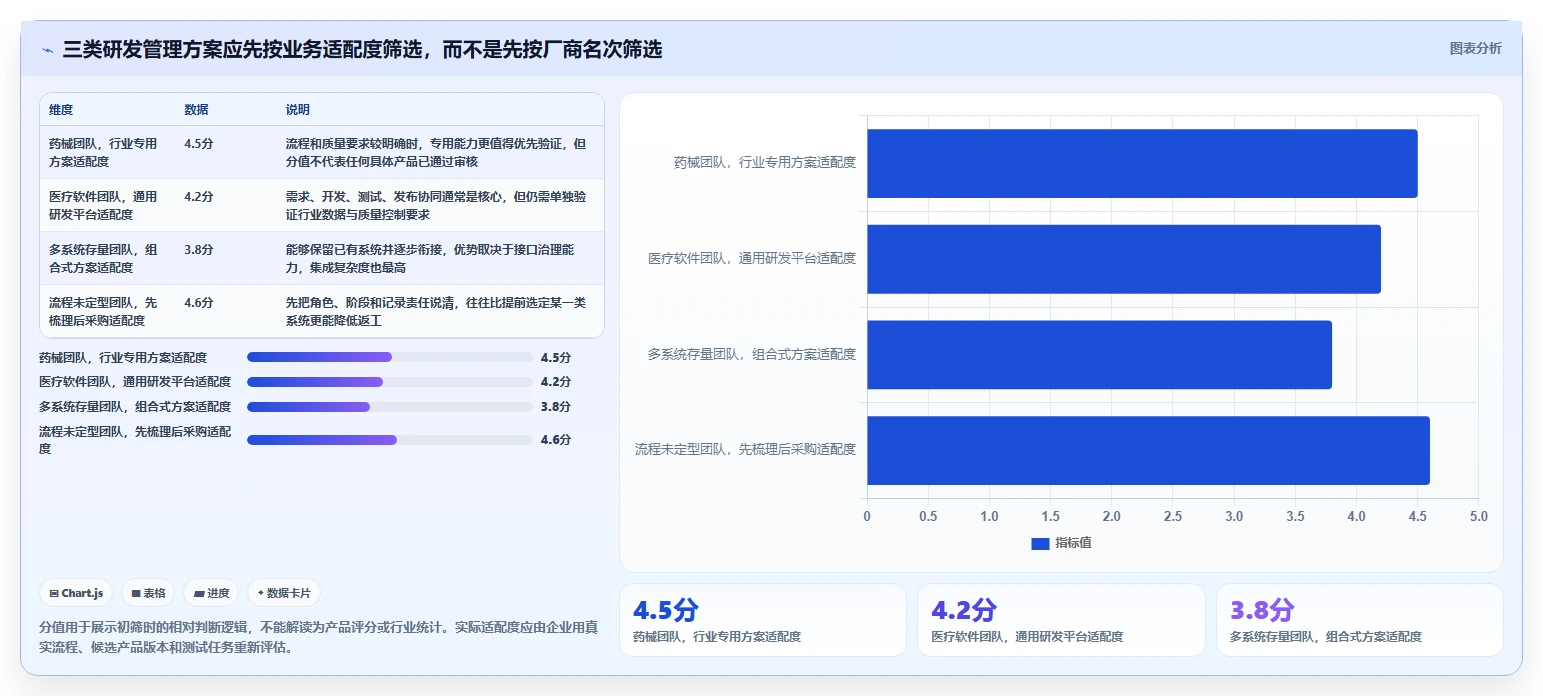
Task: Click chart axis label 药械团队，行业专用方案适配度
Action: pos(765,163)
